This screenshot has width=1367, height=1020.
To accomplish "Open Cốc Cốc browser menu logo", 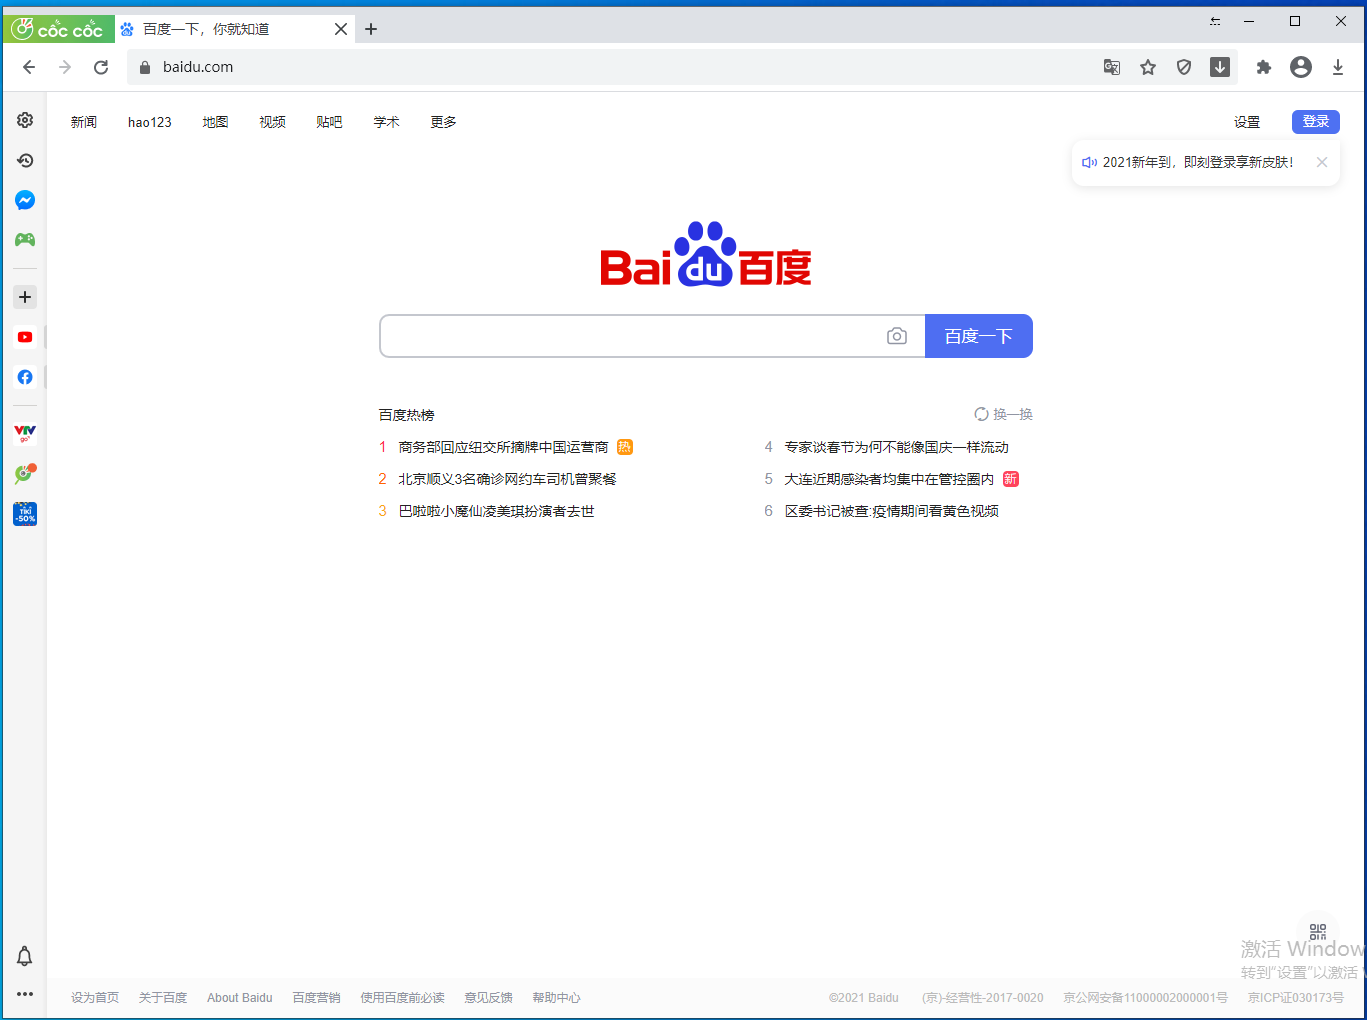I will (x=58, y=29).
